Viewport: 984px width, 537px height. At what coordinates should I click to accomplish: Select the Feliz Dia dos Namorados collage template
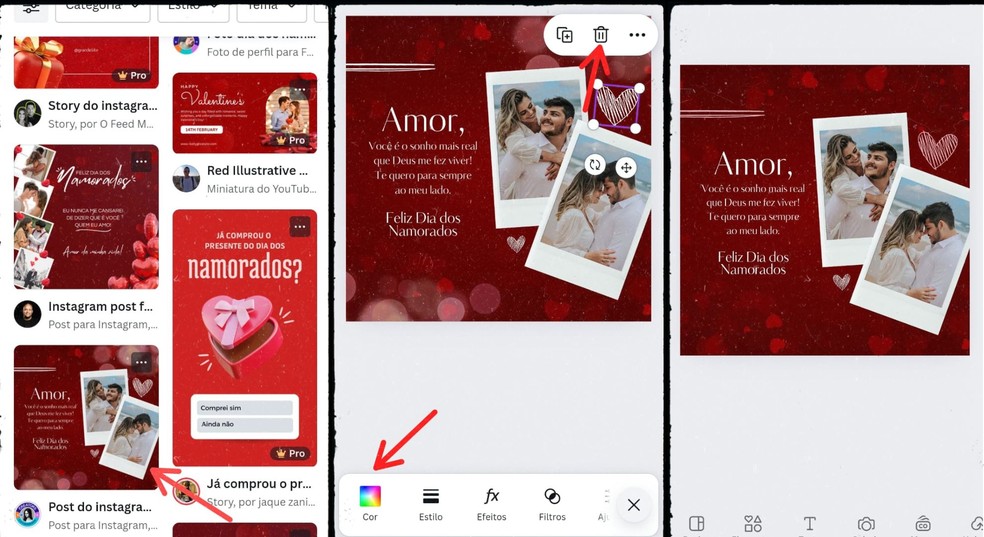pos(86,216)
